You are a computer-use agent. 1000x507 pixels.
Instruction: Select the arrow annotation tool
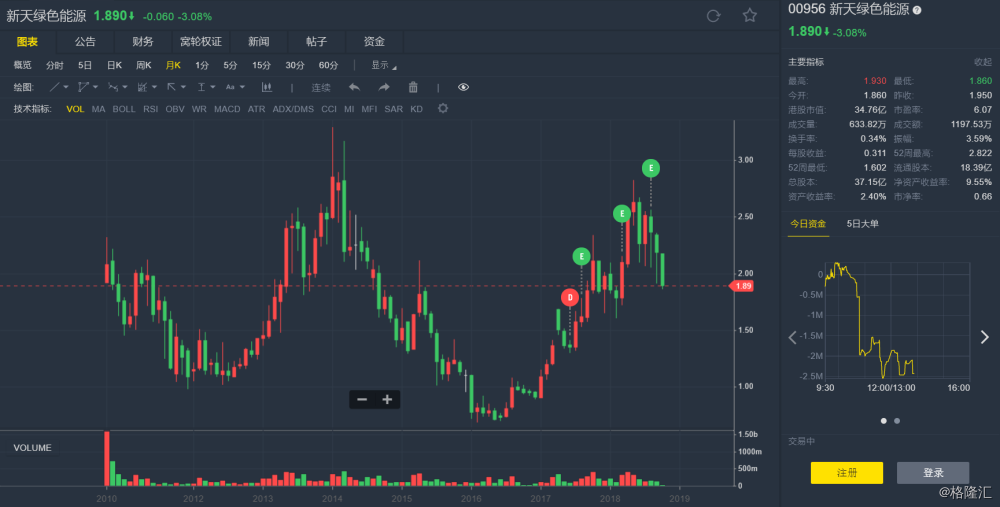pyautogui.click(x=172, y=87)
